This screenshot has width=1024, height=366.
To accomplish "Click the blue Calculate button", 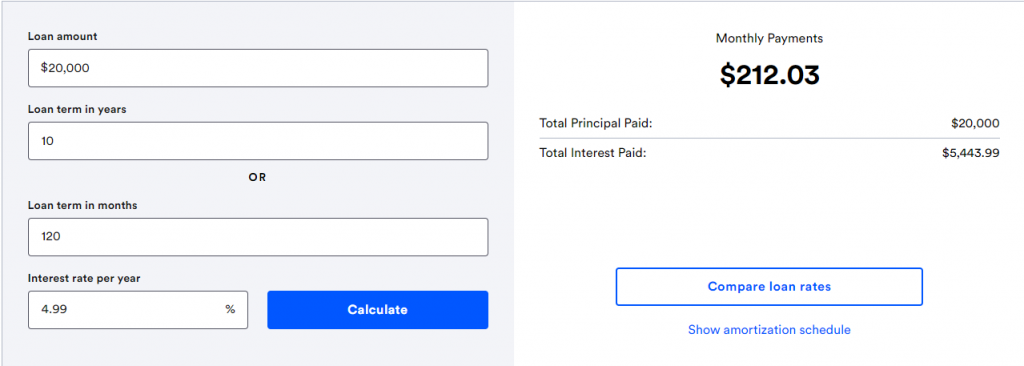I will 377,310.
